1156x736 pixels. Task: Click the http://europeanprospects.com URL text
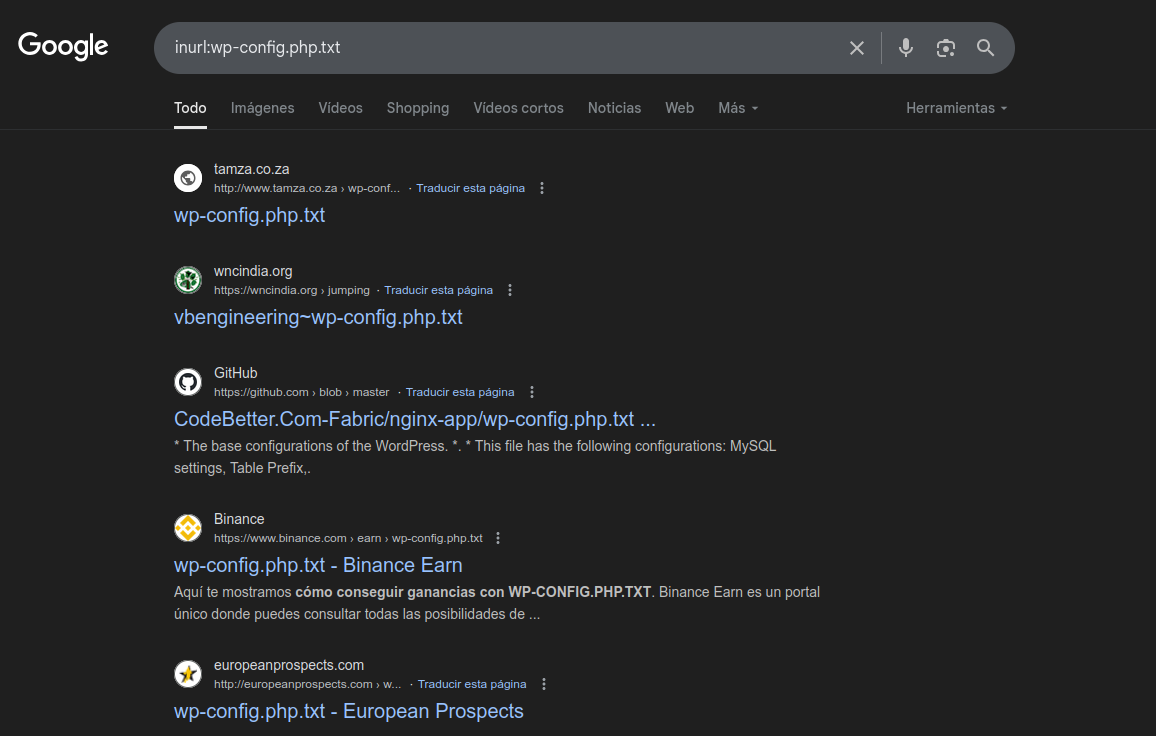pyautogui.click(x=307, y=684)
